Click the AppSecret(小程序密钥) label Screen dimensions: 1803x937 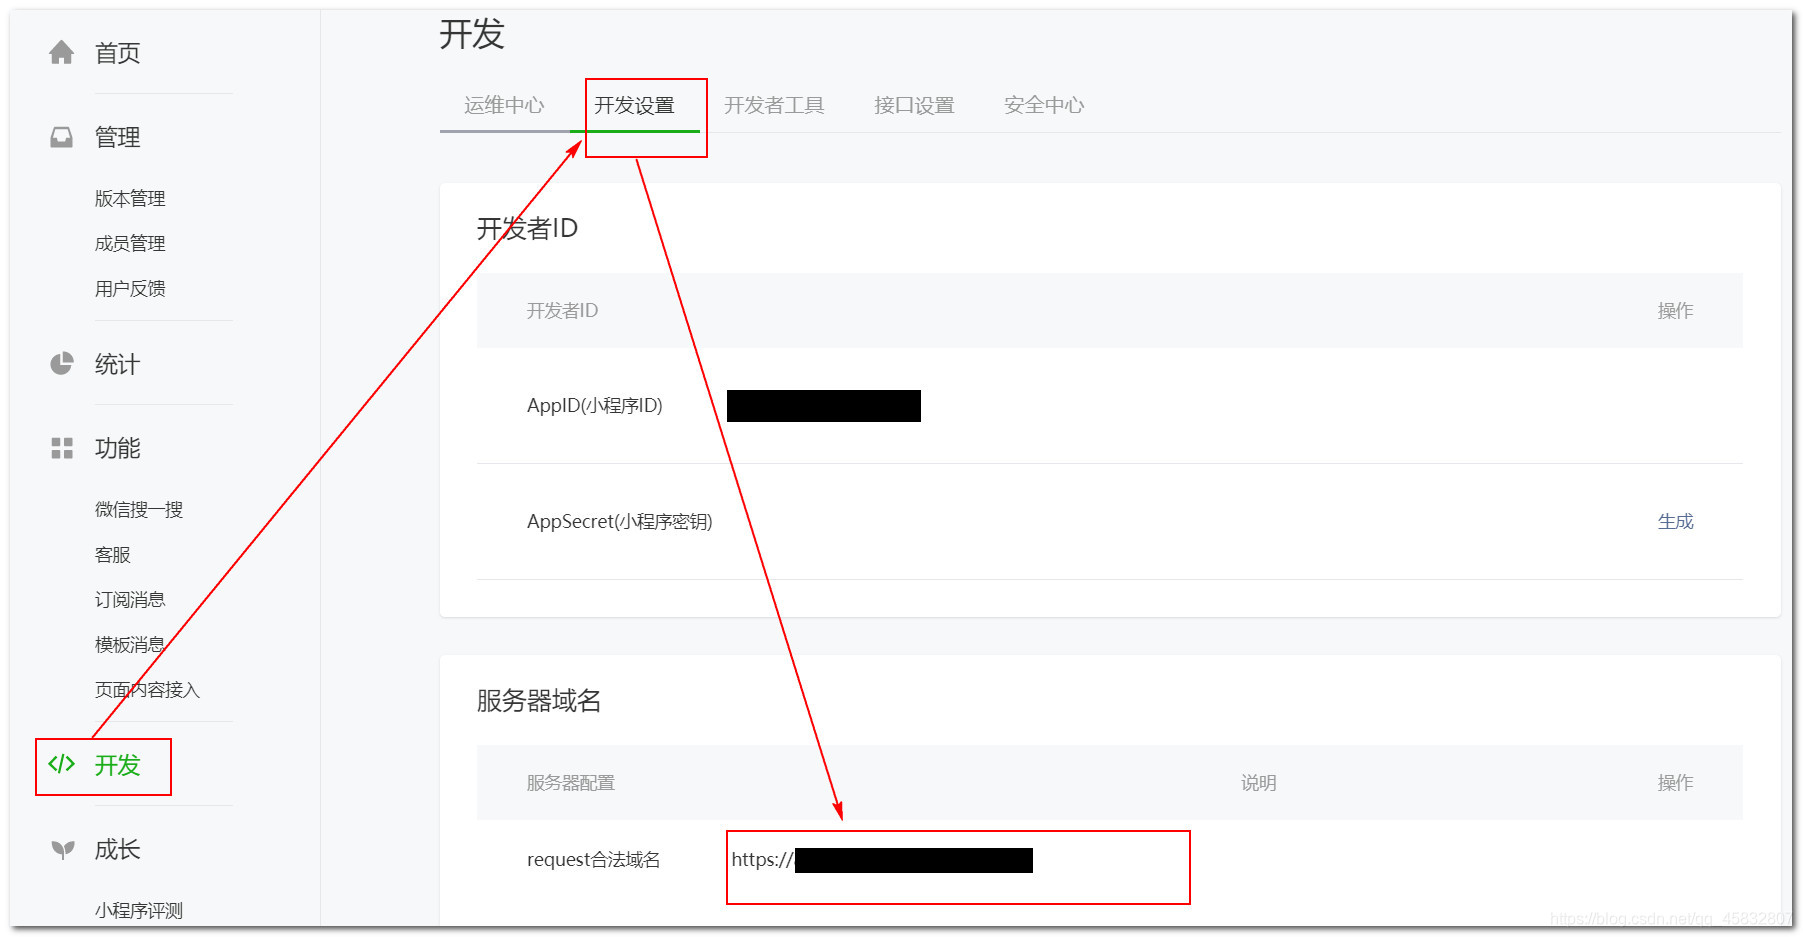(x=620, y=521)
